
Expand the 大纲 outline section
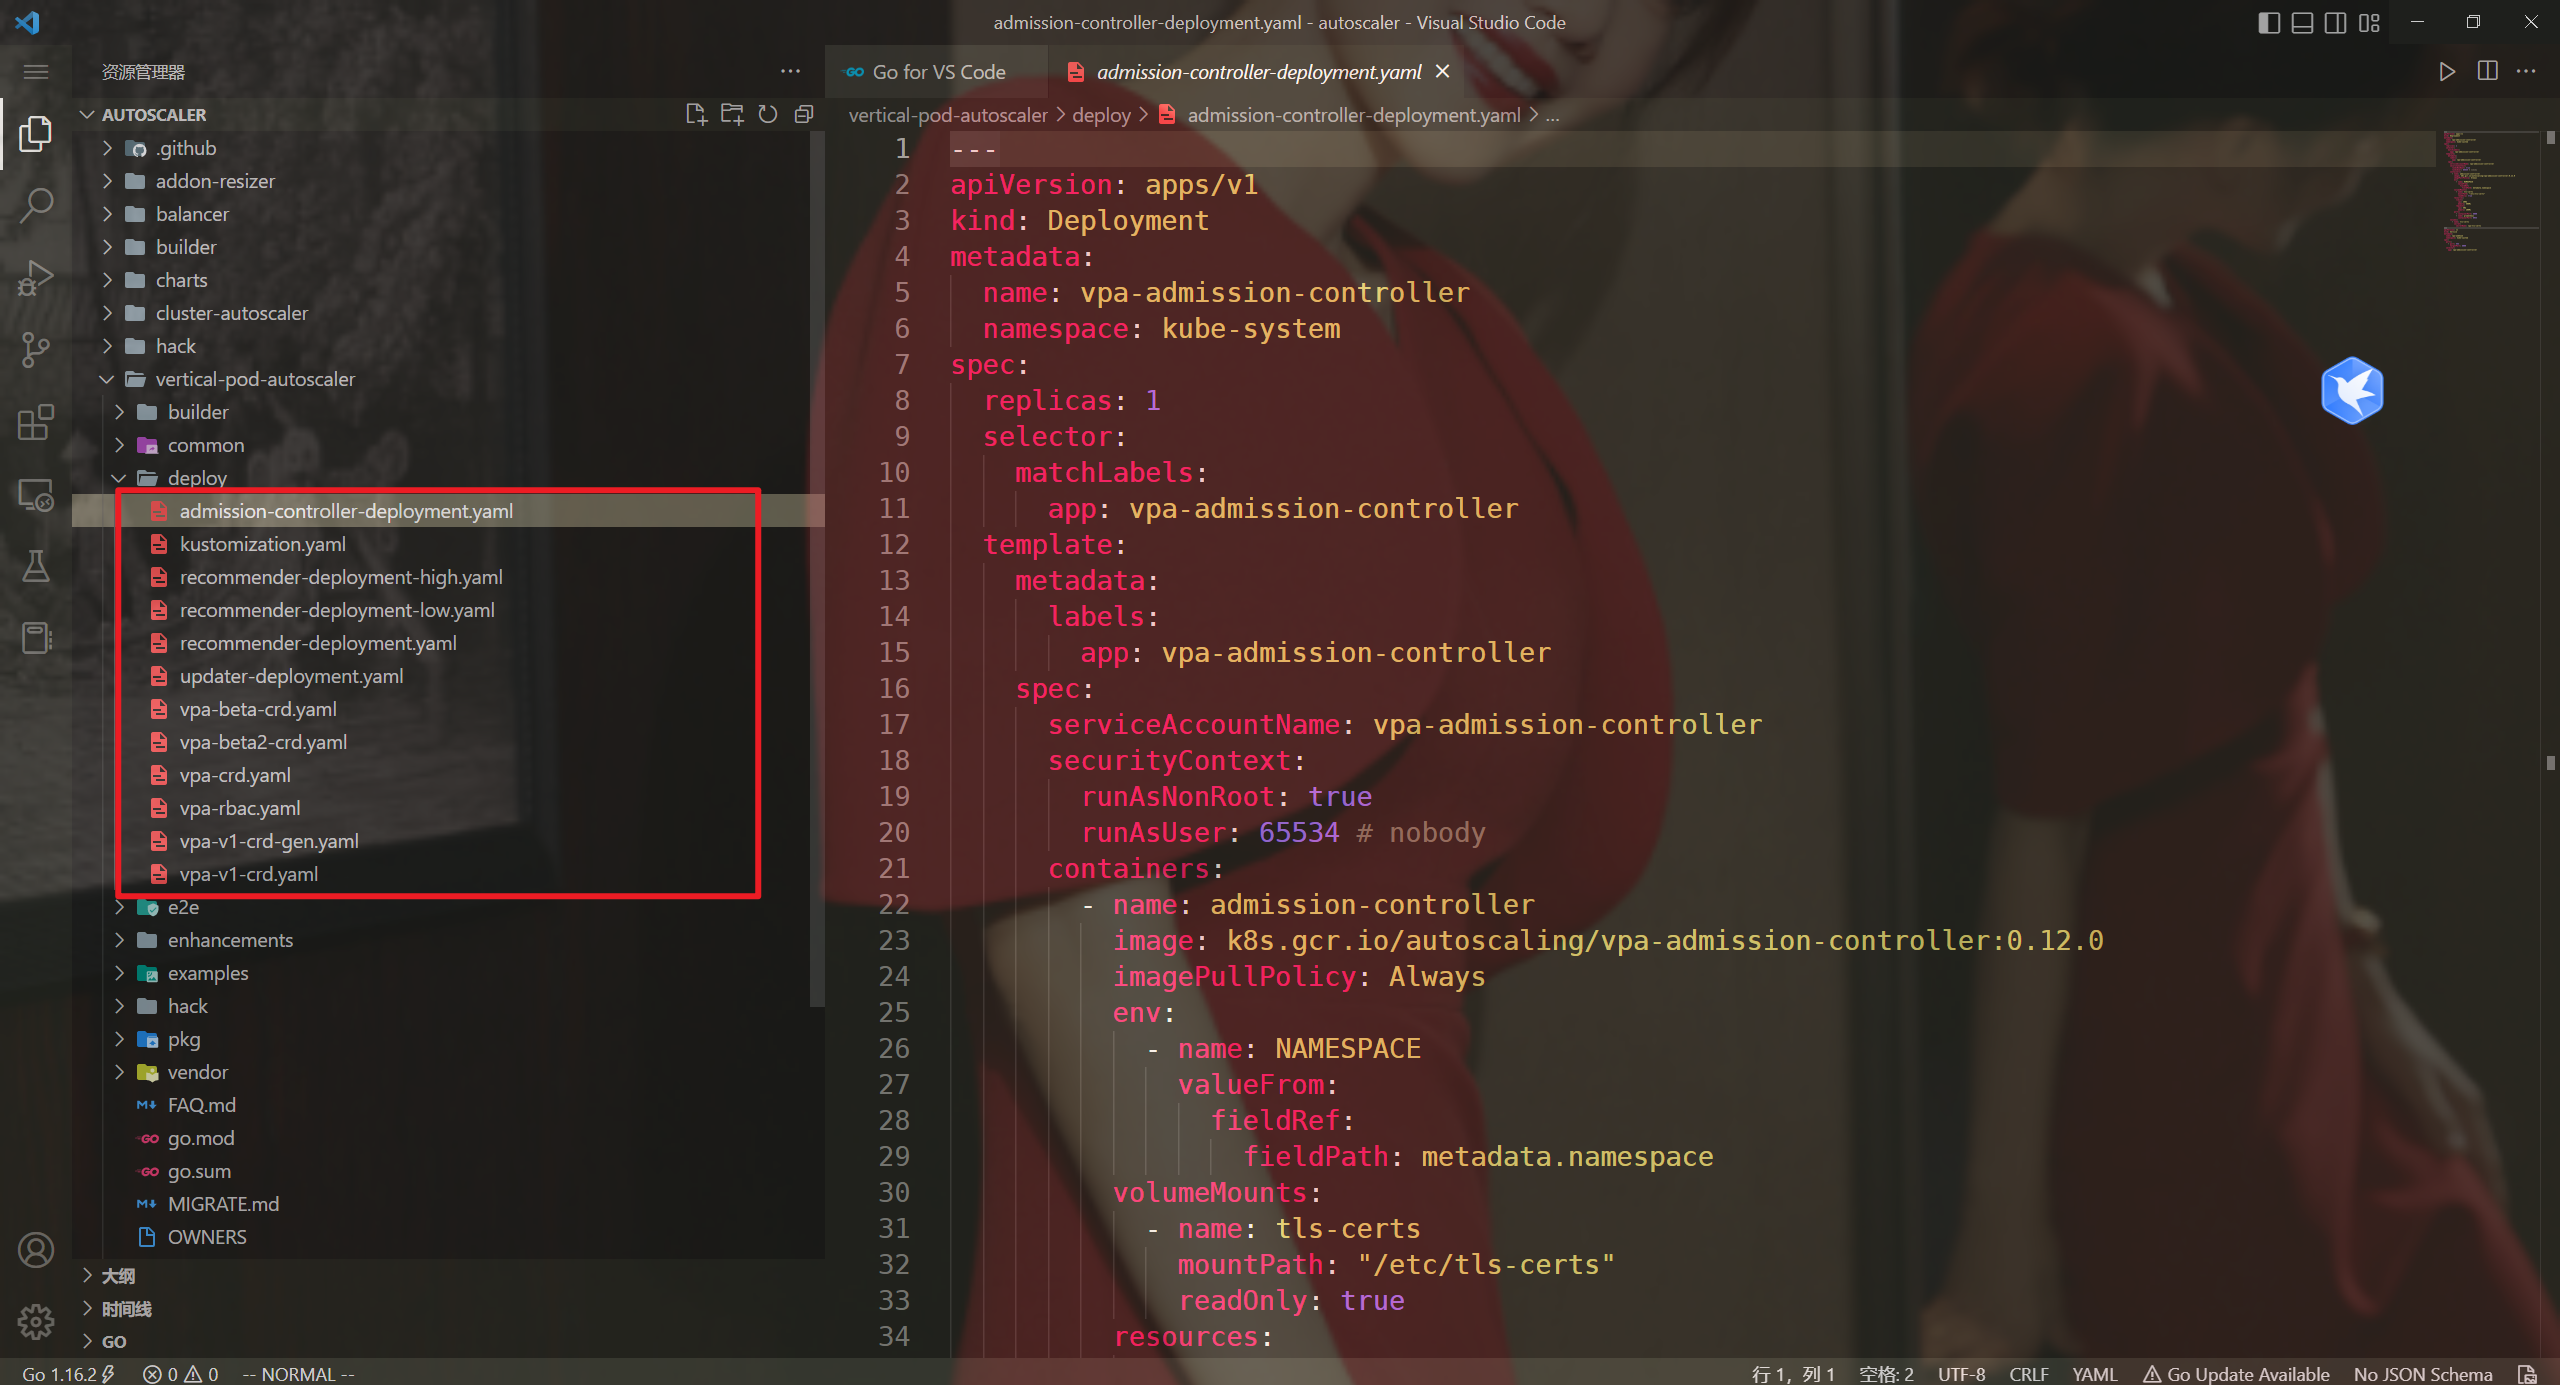pyautogui.click(x=450, y=1276)
